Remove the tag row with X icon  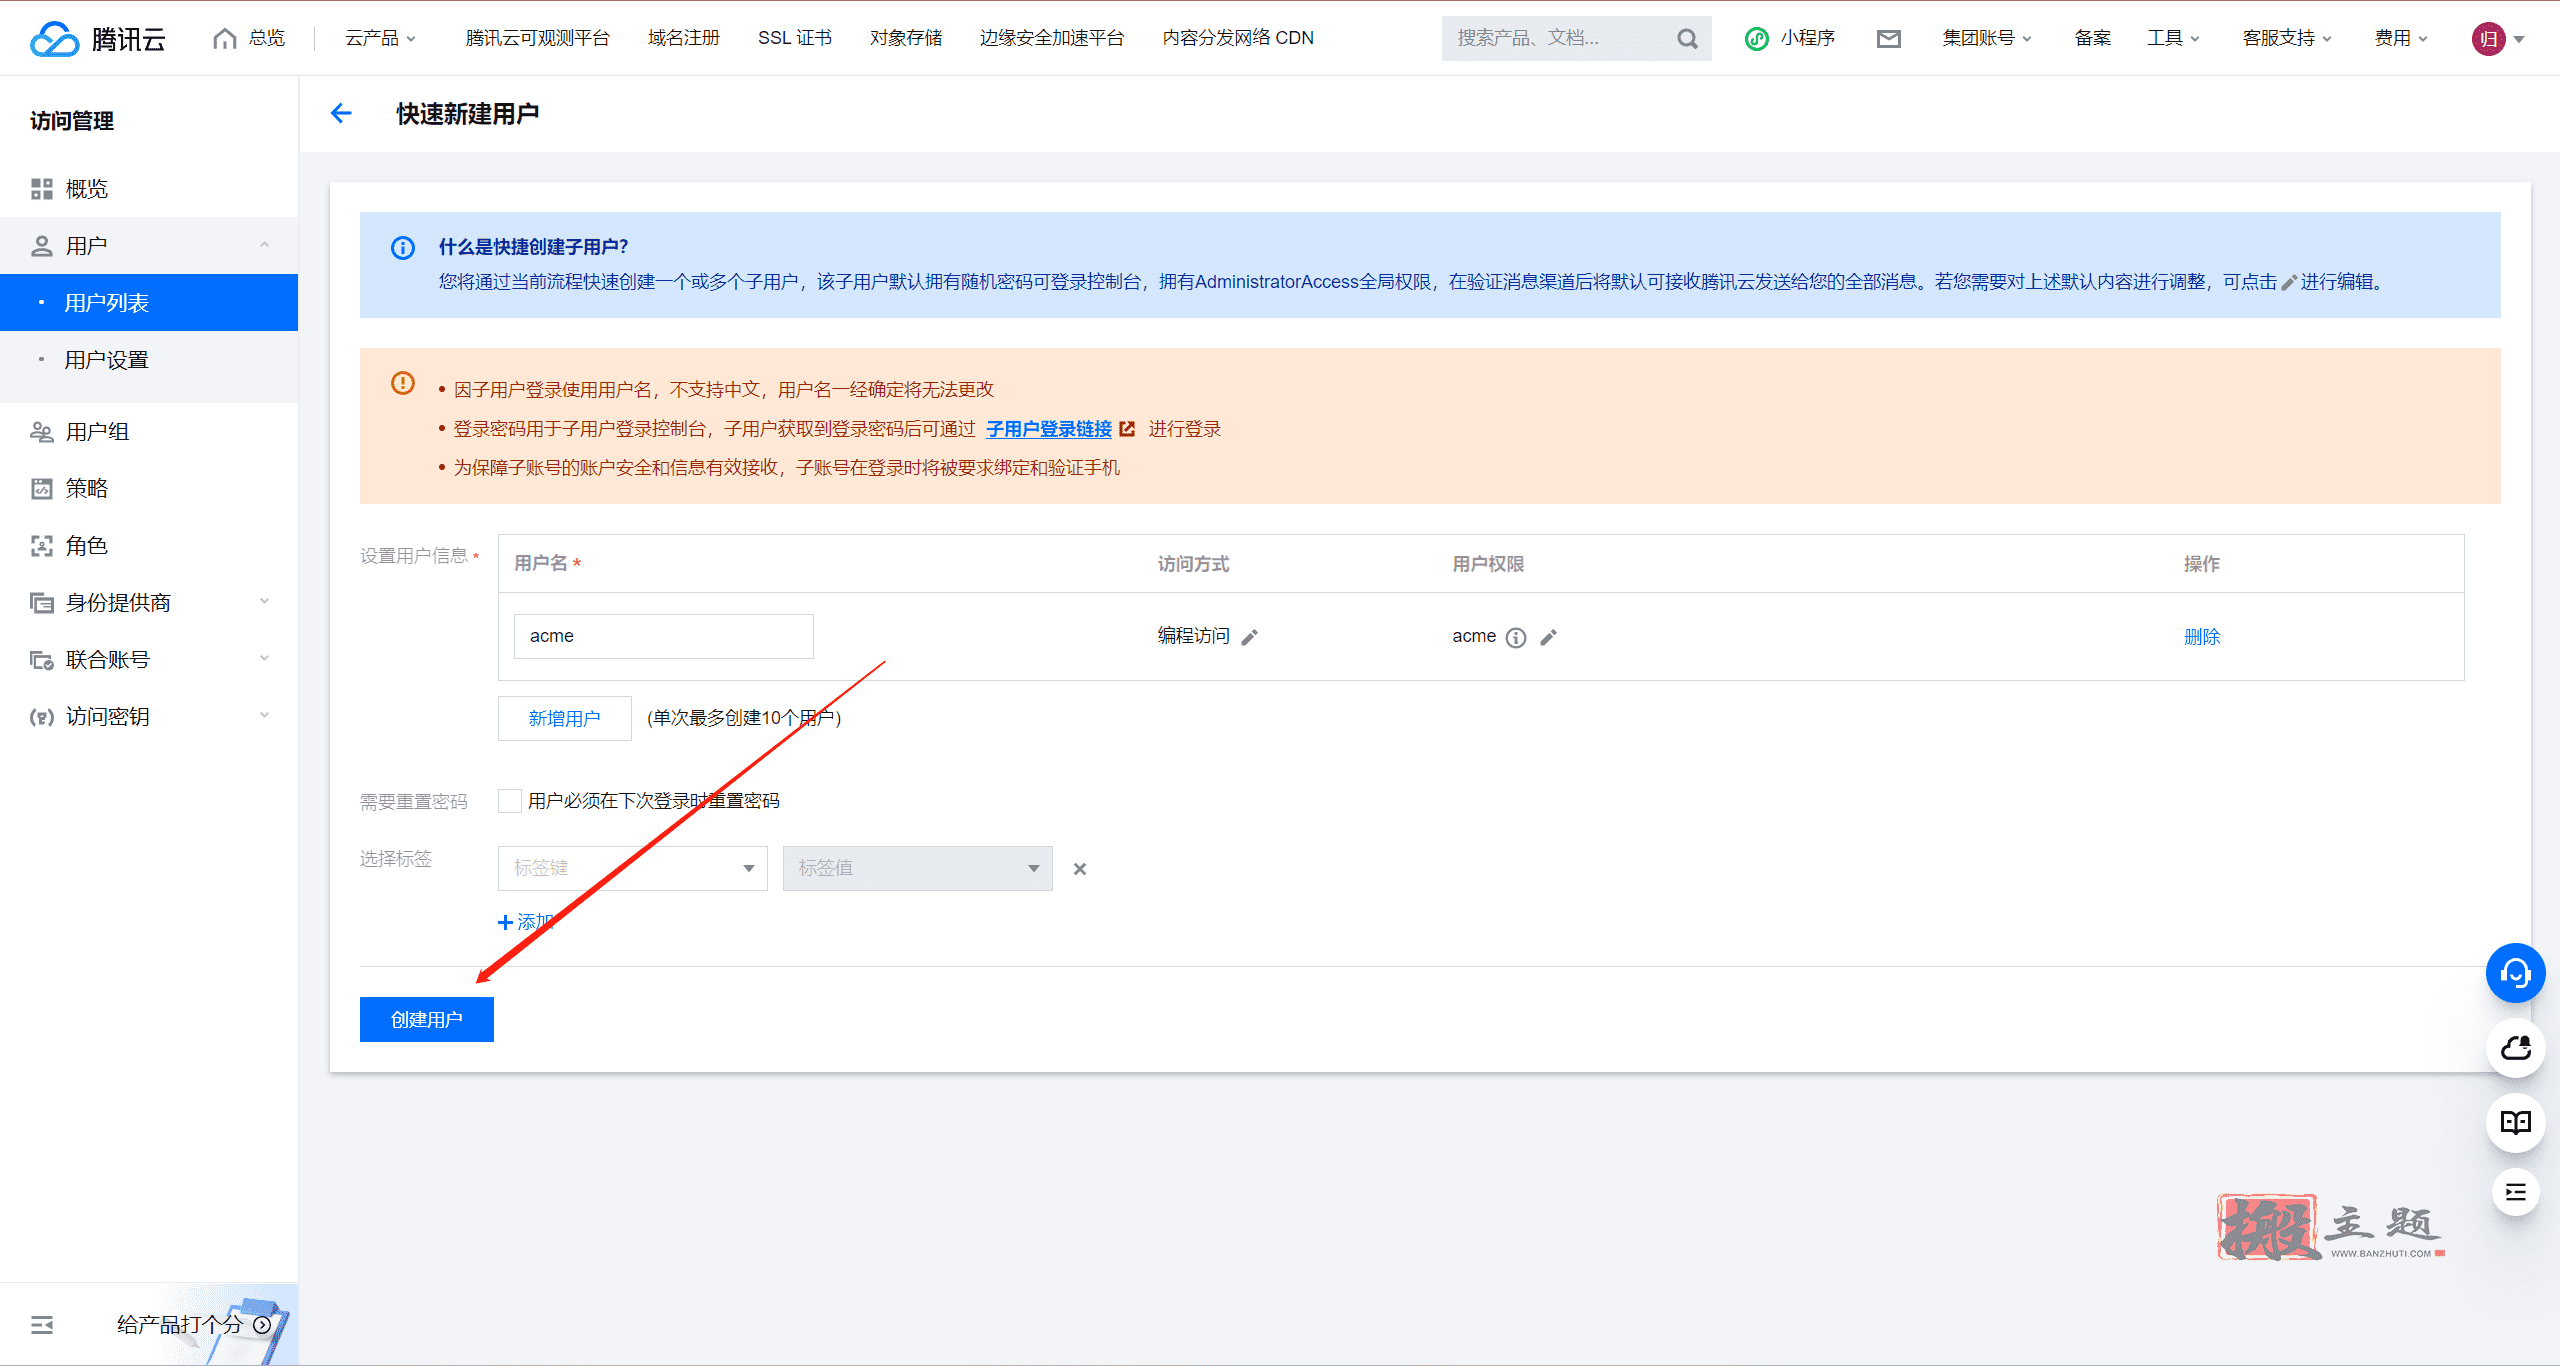(1080, 869)
